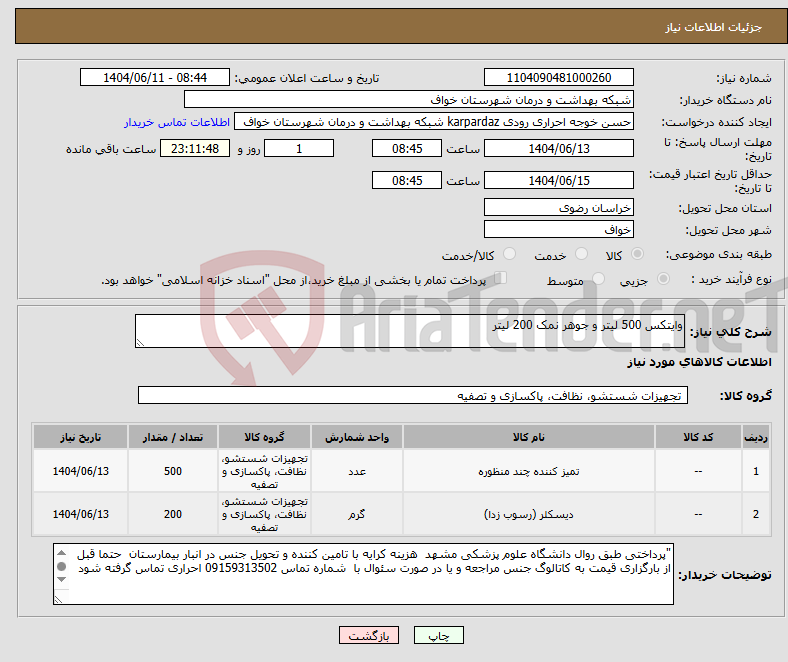Click the announcement date field 1404/06/11 - 08:44
Image resolution: width=788 pixels, height=662 pixels.
click(x=155, y=77)
